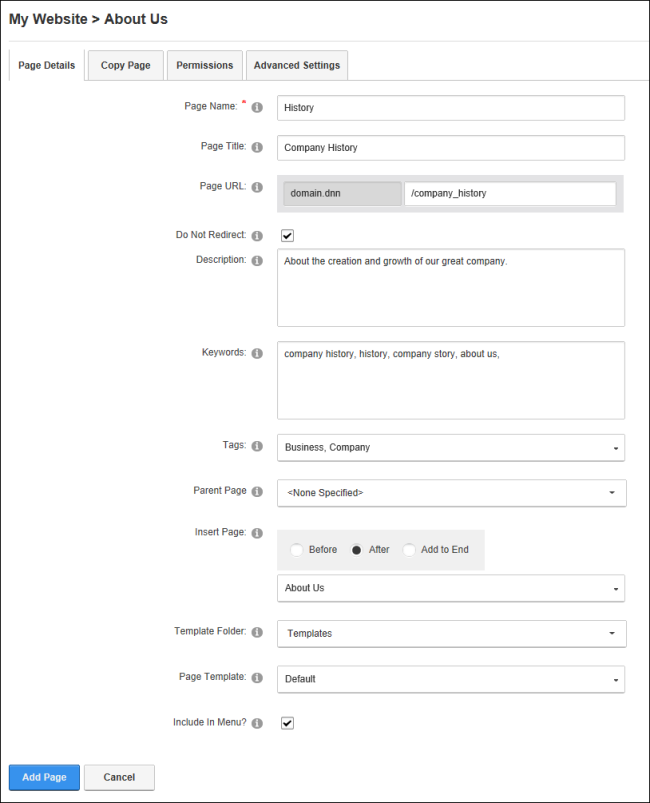This screenshot has width=650, height=803.
Task: Click the info icon next to Page Name
Action: [257, 107]
